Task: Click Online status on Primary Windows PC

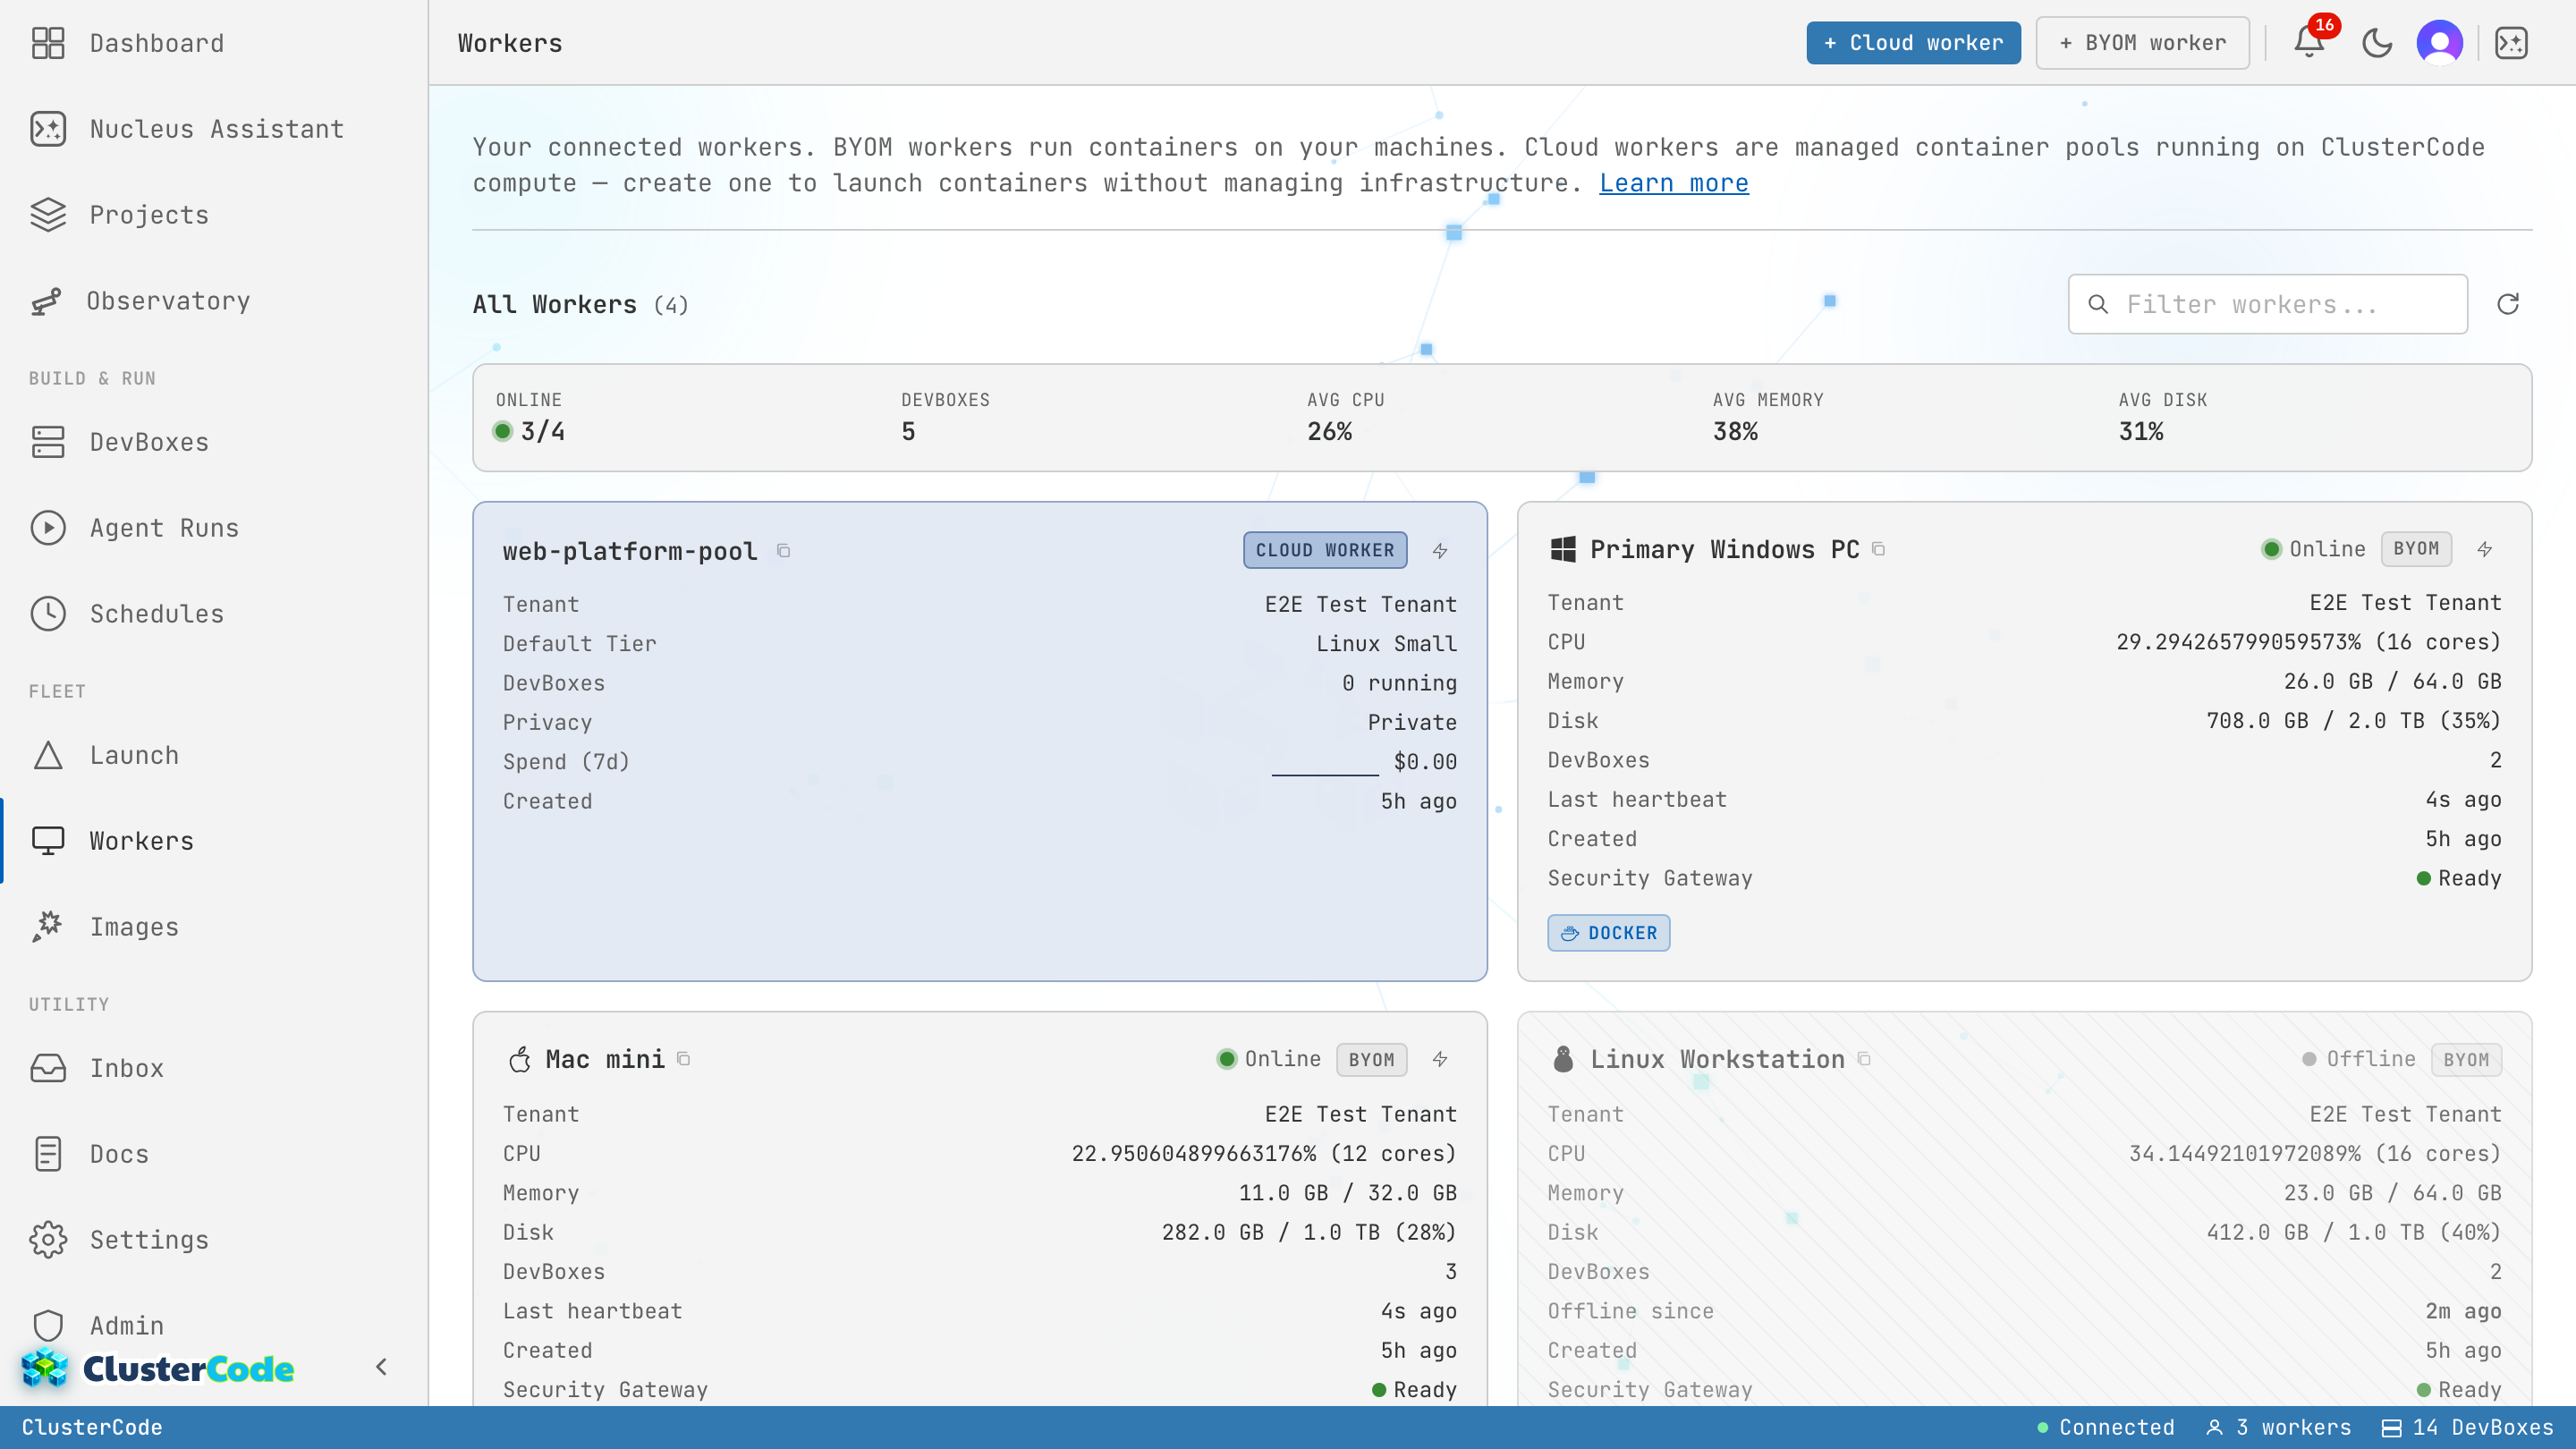Action: pyautogui.click(x=2313, y=549)
